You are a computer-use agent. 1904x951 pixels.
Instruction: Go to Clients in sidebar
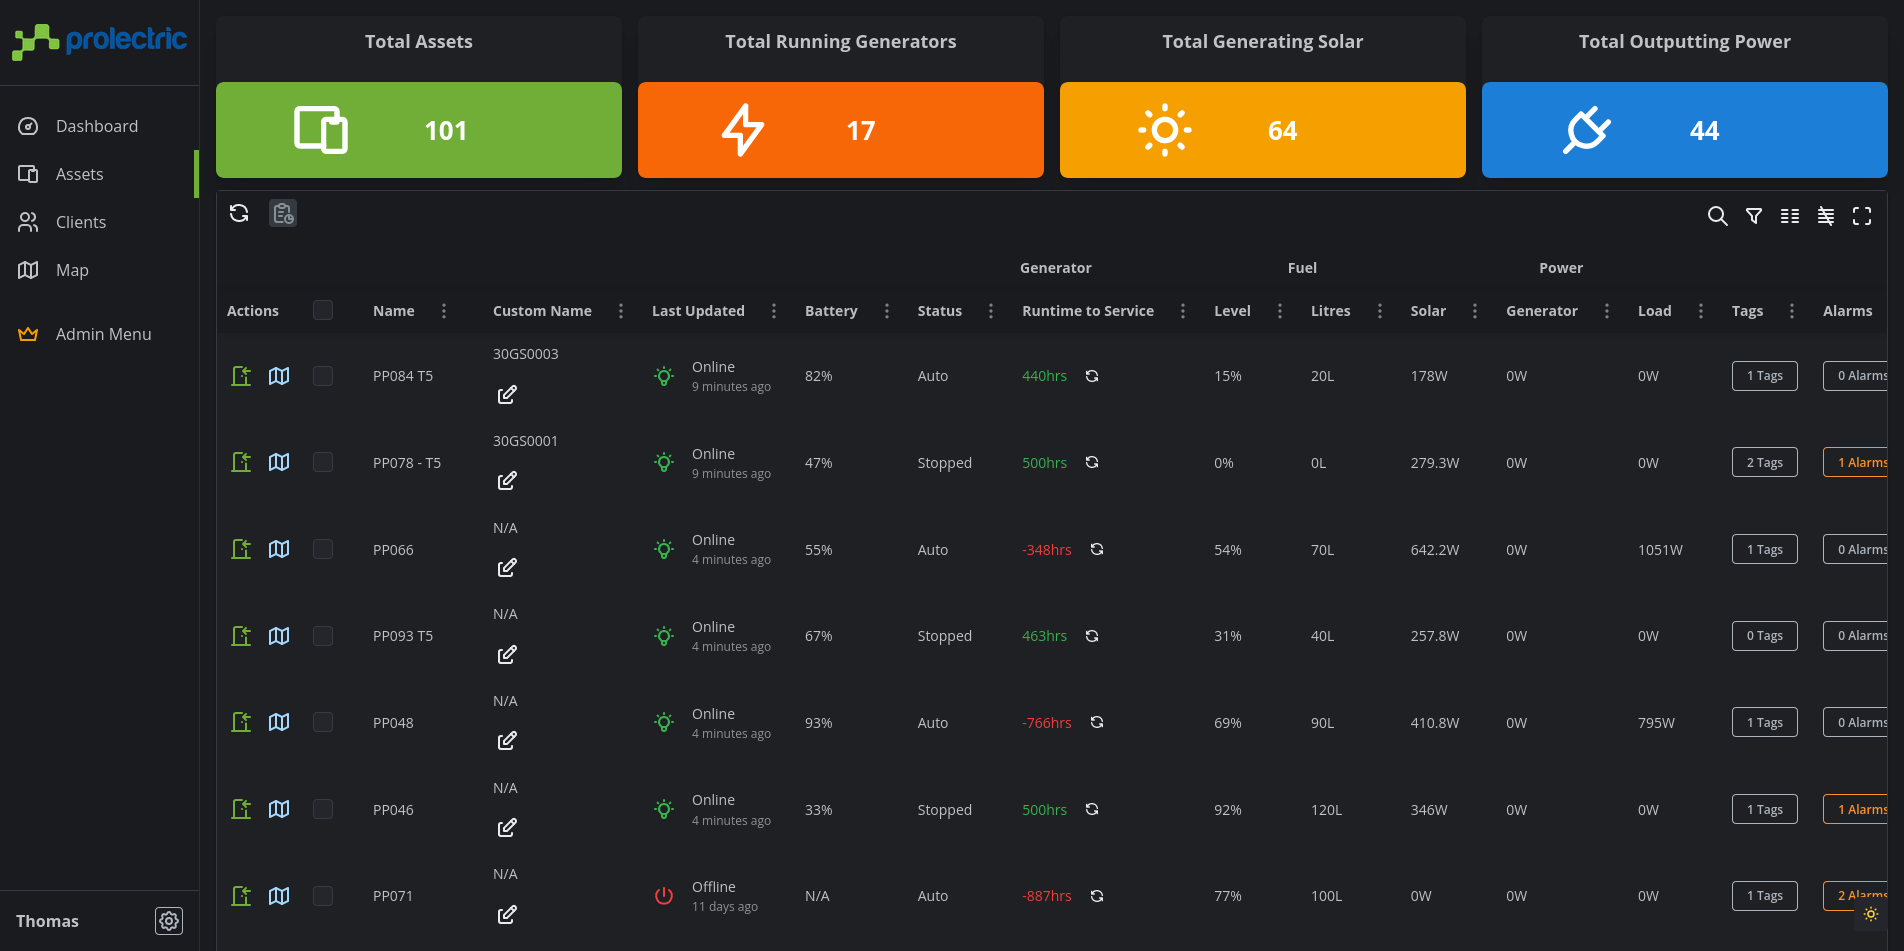coord(81,222)
